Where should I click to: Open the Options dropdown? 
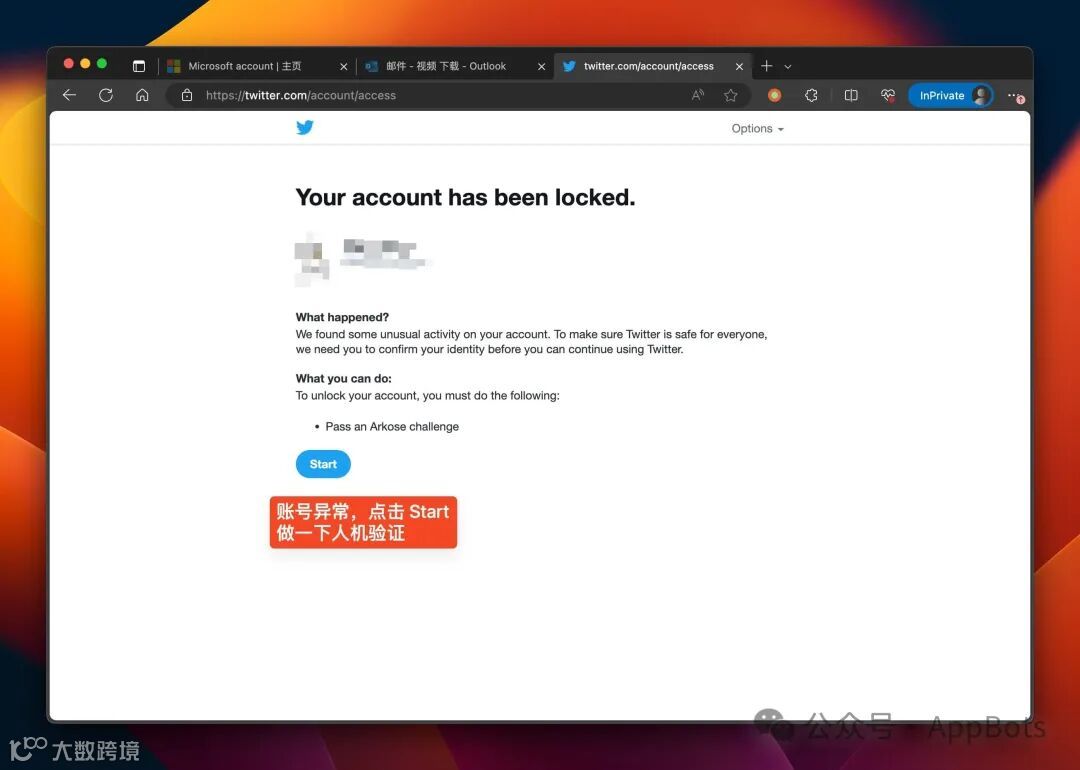[757, 129]
